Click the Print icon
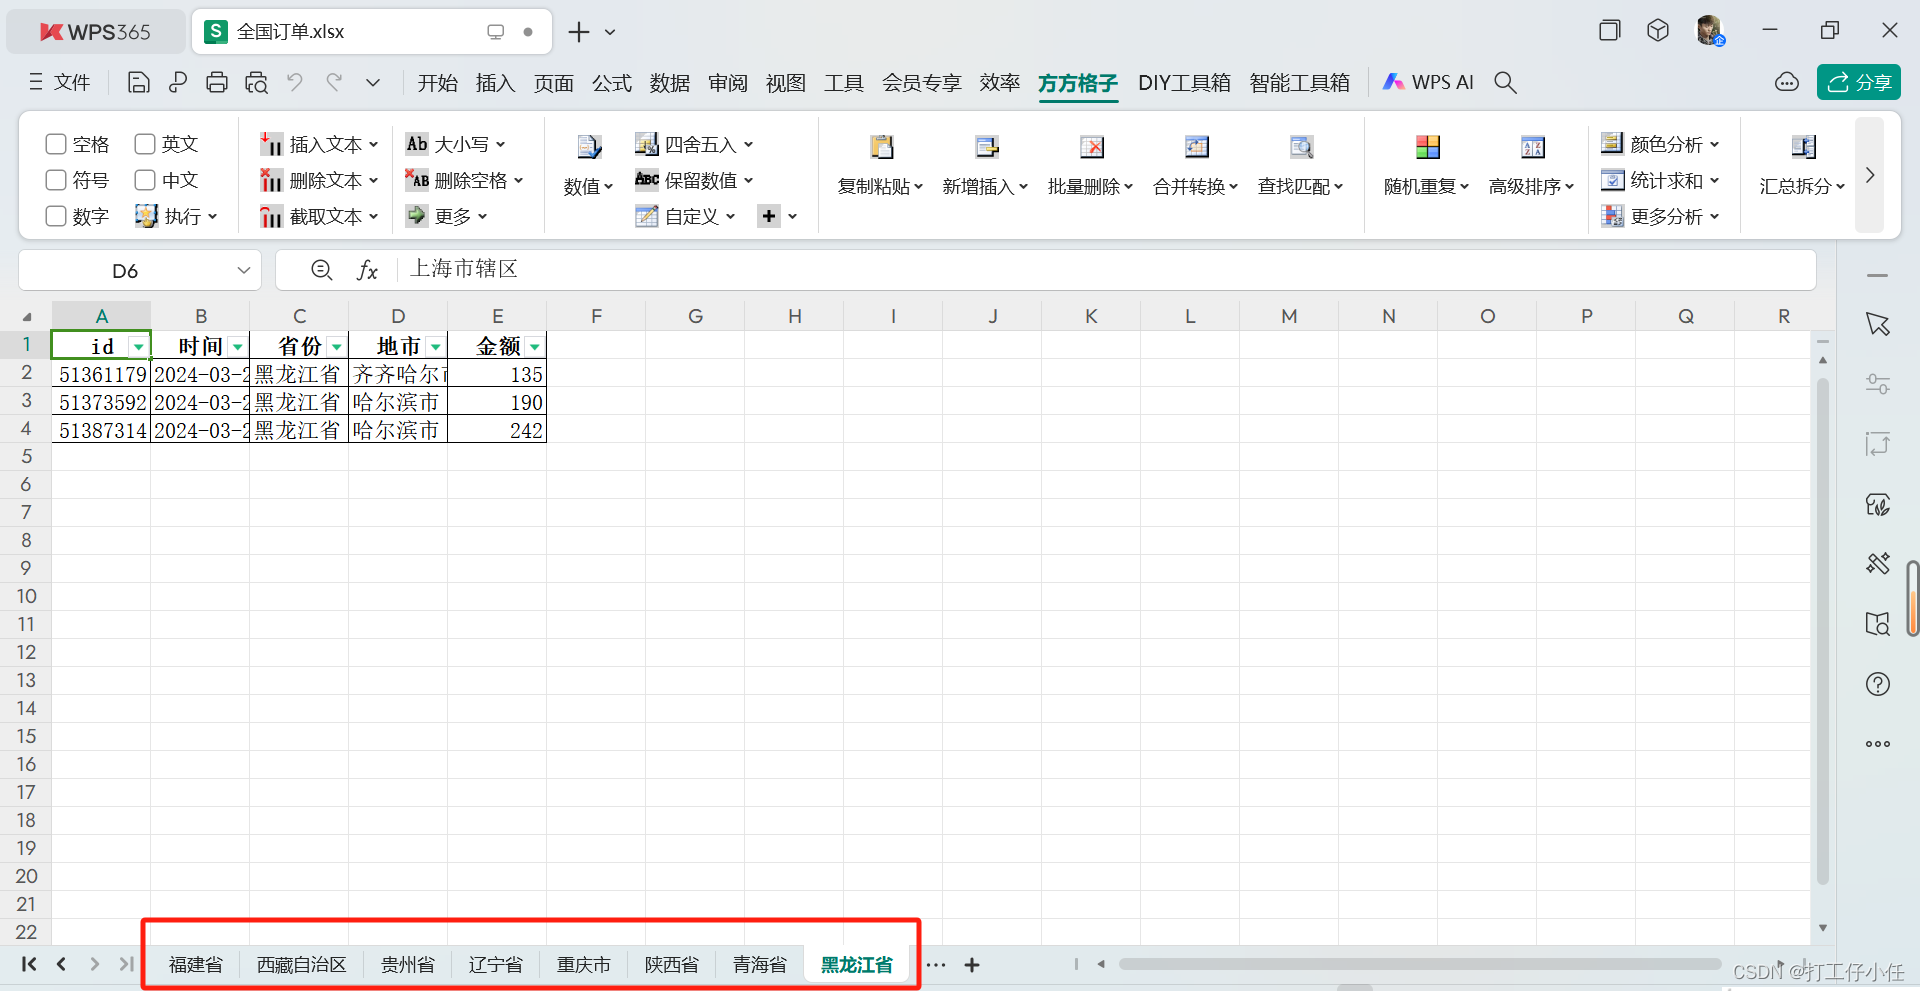Screen dimensions: 1920x991 coord(217,83)
